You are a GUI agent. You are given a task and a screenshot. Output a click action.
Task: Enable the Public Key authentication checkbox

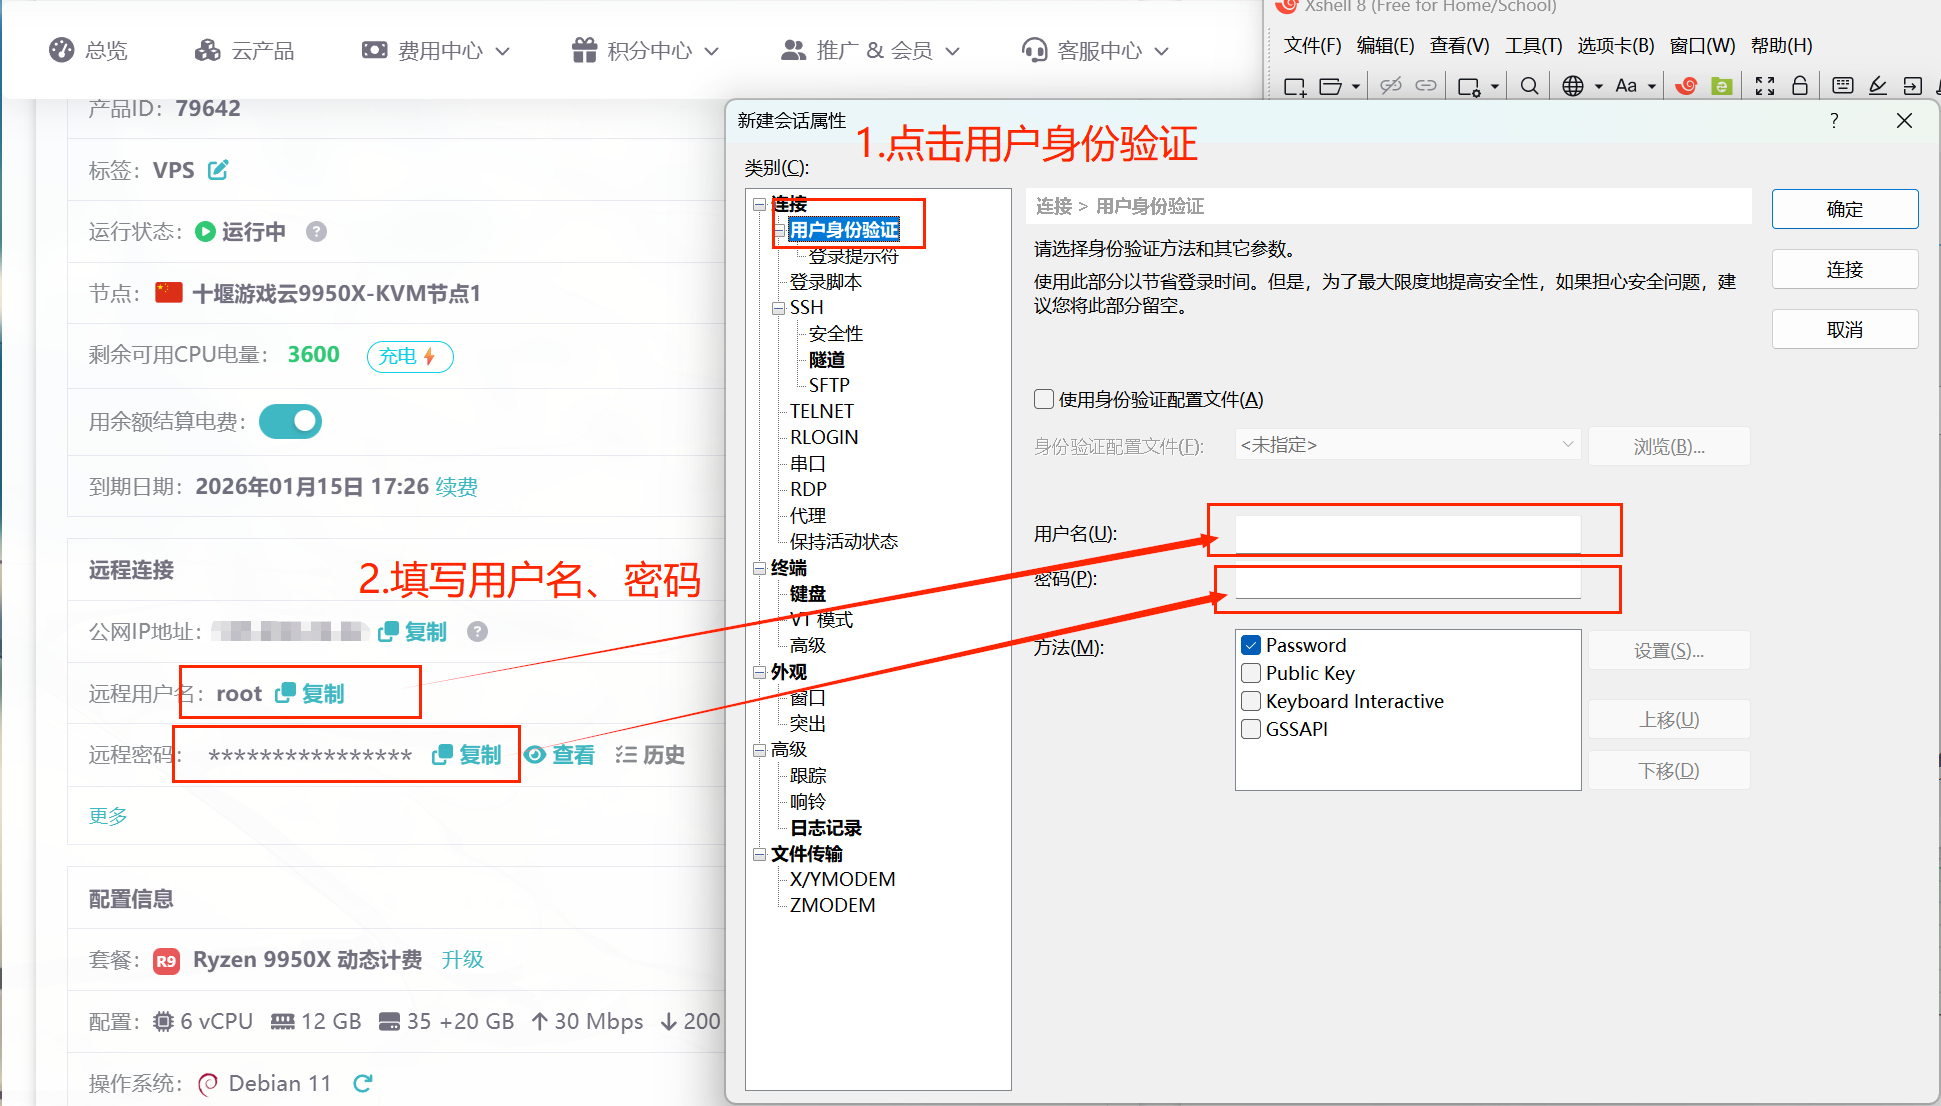coord(1251,673)
